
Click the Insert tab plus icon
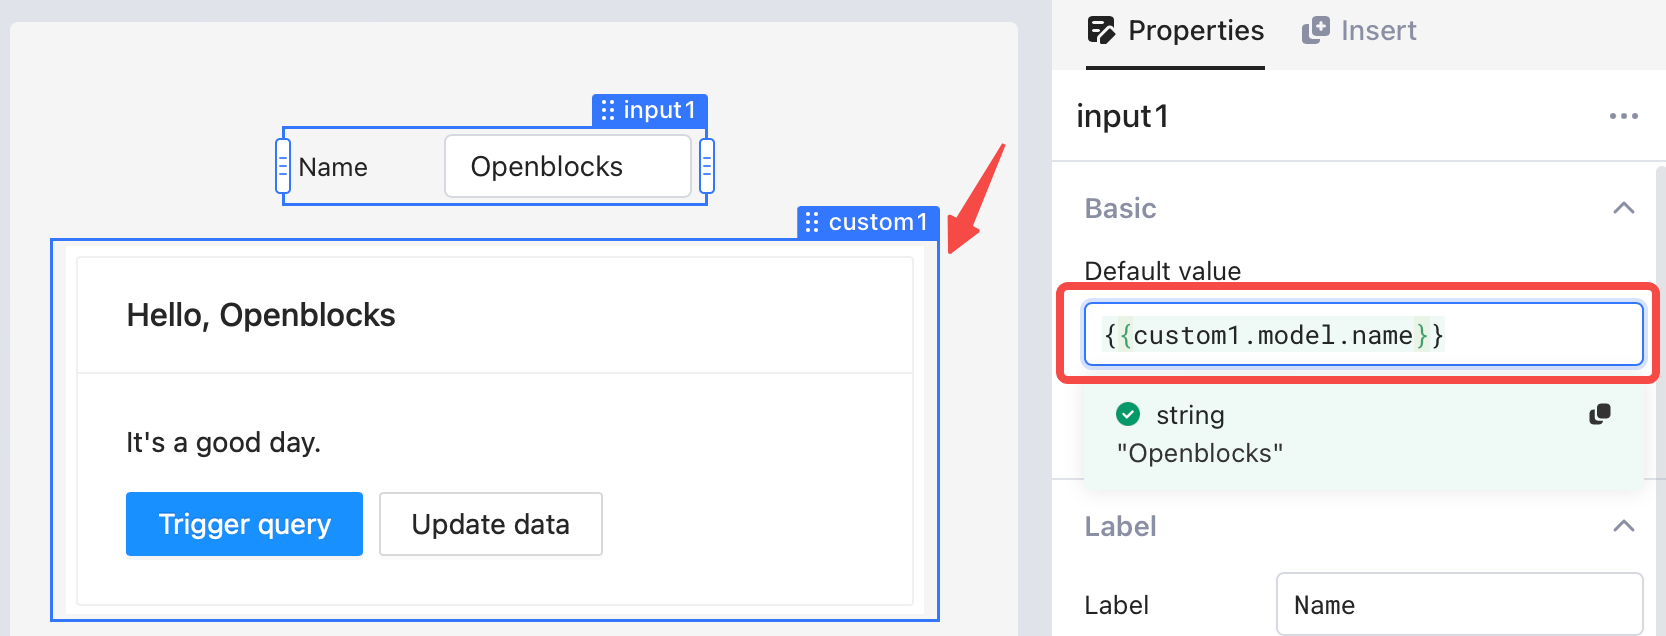point(1315,31)
